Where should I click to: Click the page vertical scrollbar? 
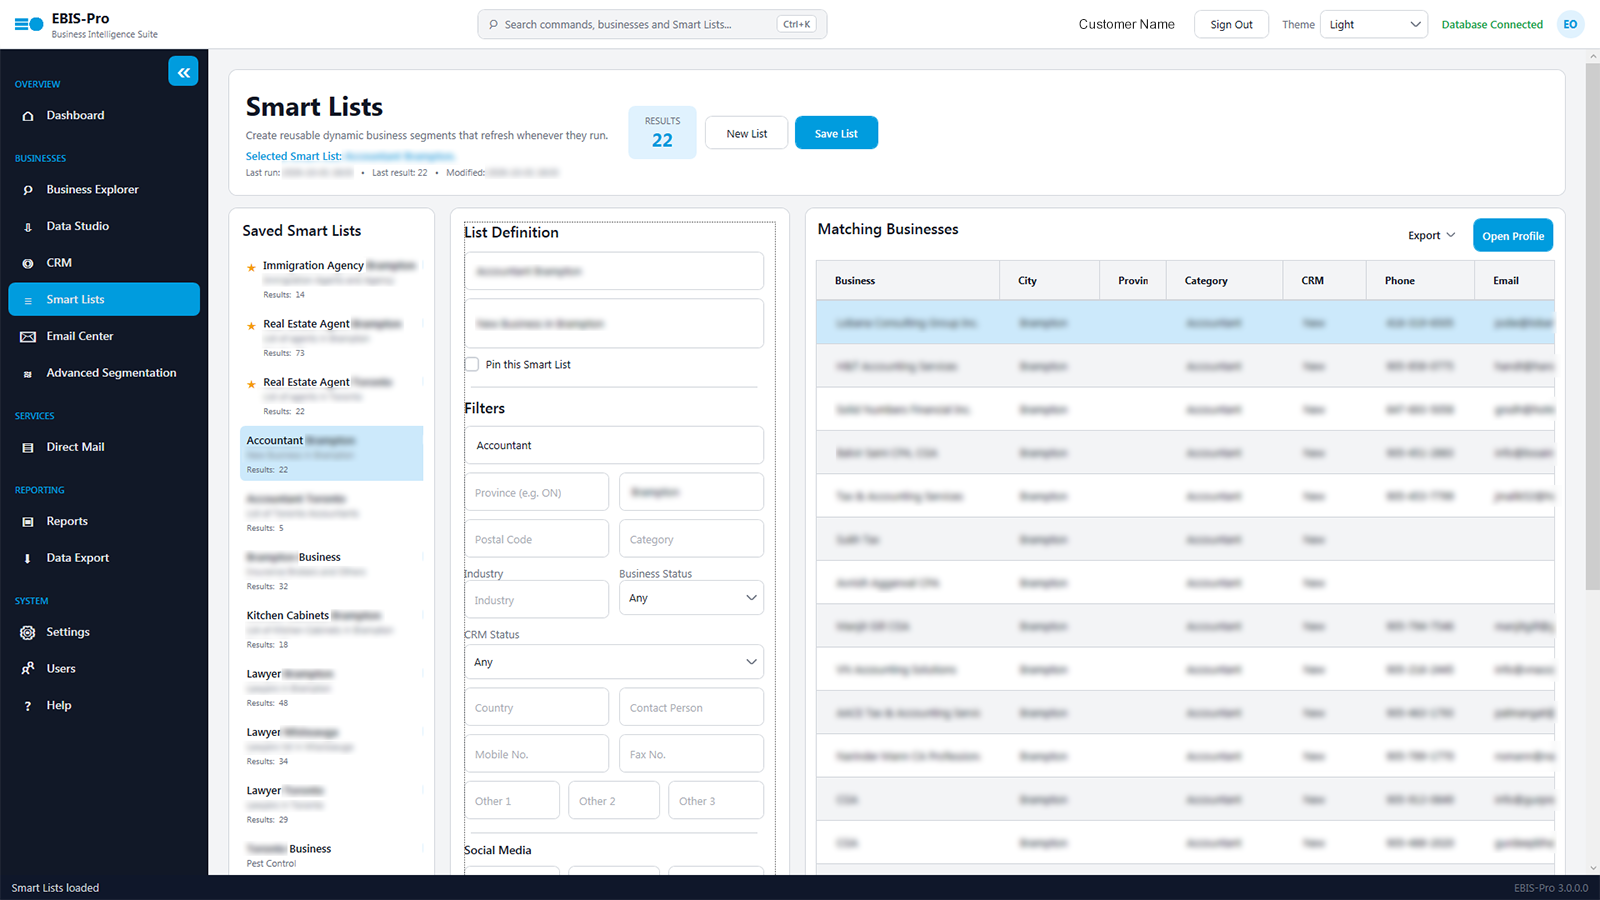[1592, 325]
